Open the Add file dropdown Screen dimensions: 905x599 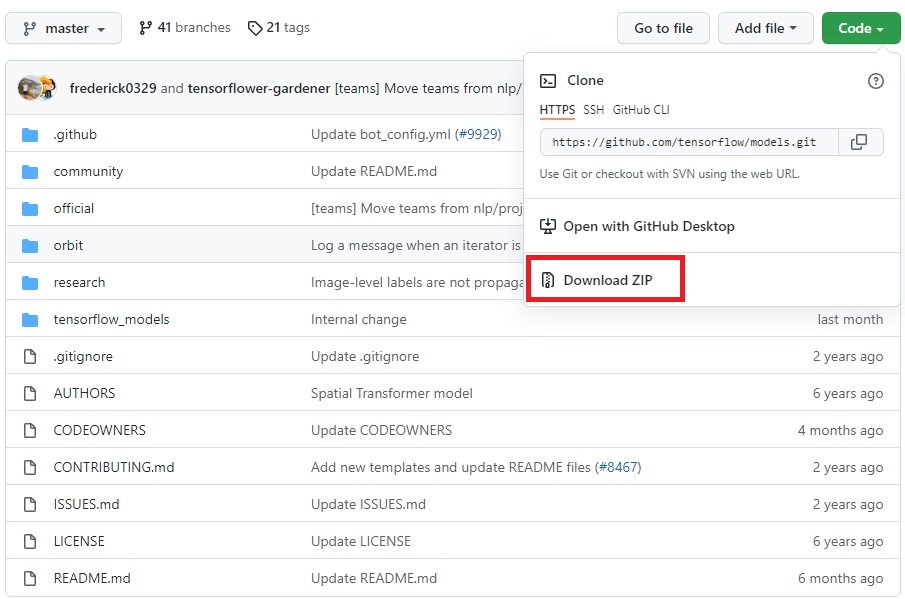(765, 28)
